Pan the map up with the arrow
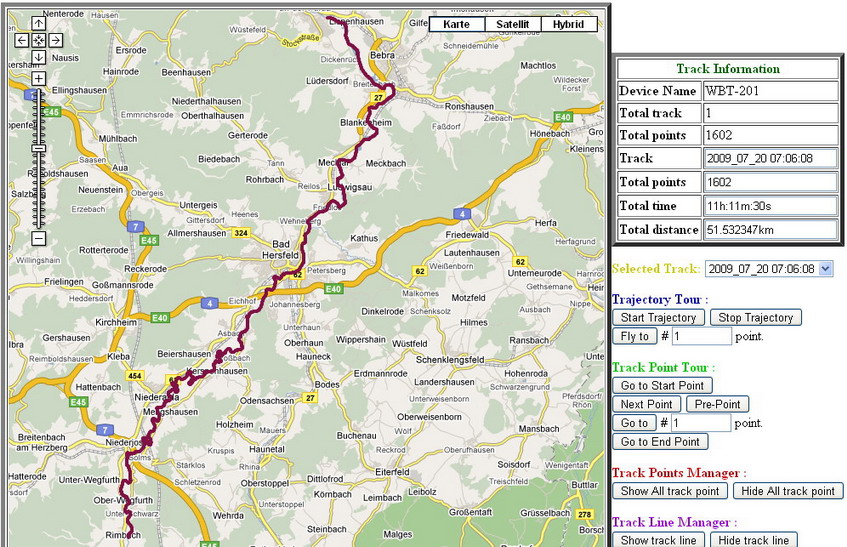The height and width of the screenshot is (547, 847). 38,23
